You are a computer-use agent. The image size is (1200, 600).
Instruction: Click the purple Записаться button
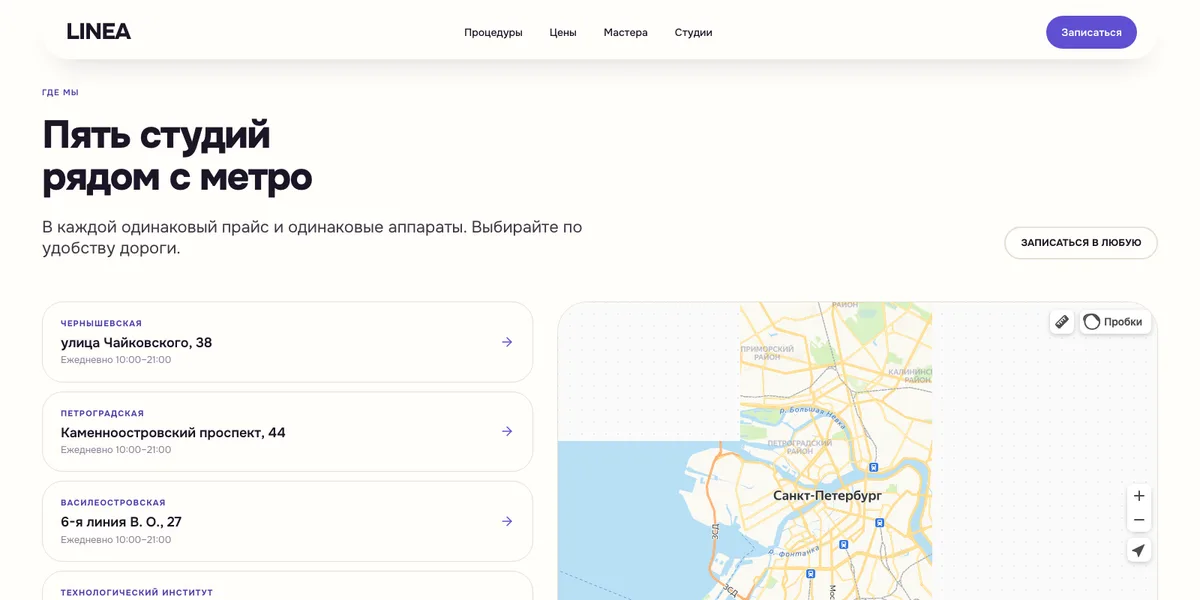(x=1091, y=32)
